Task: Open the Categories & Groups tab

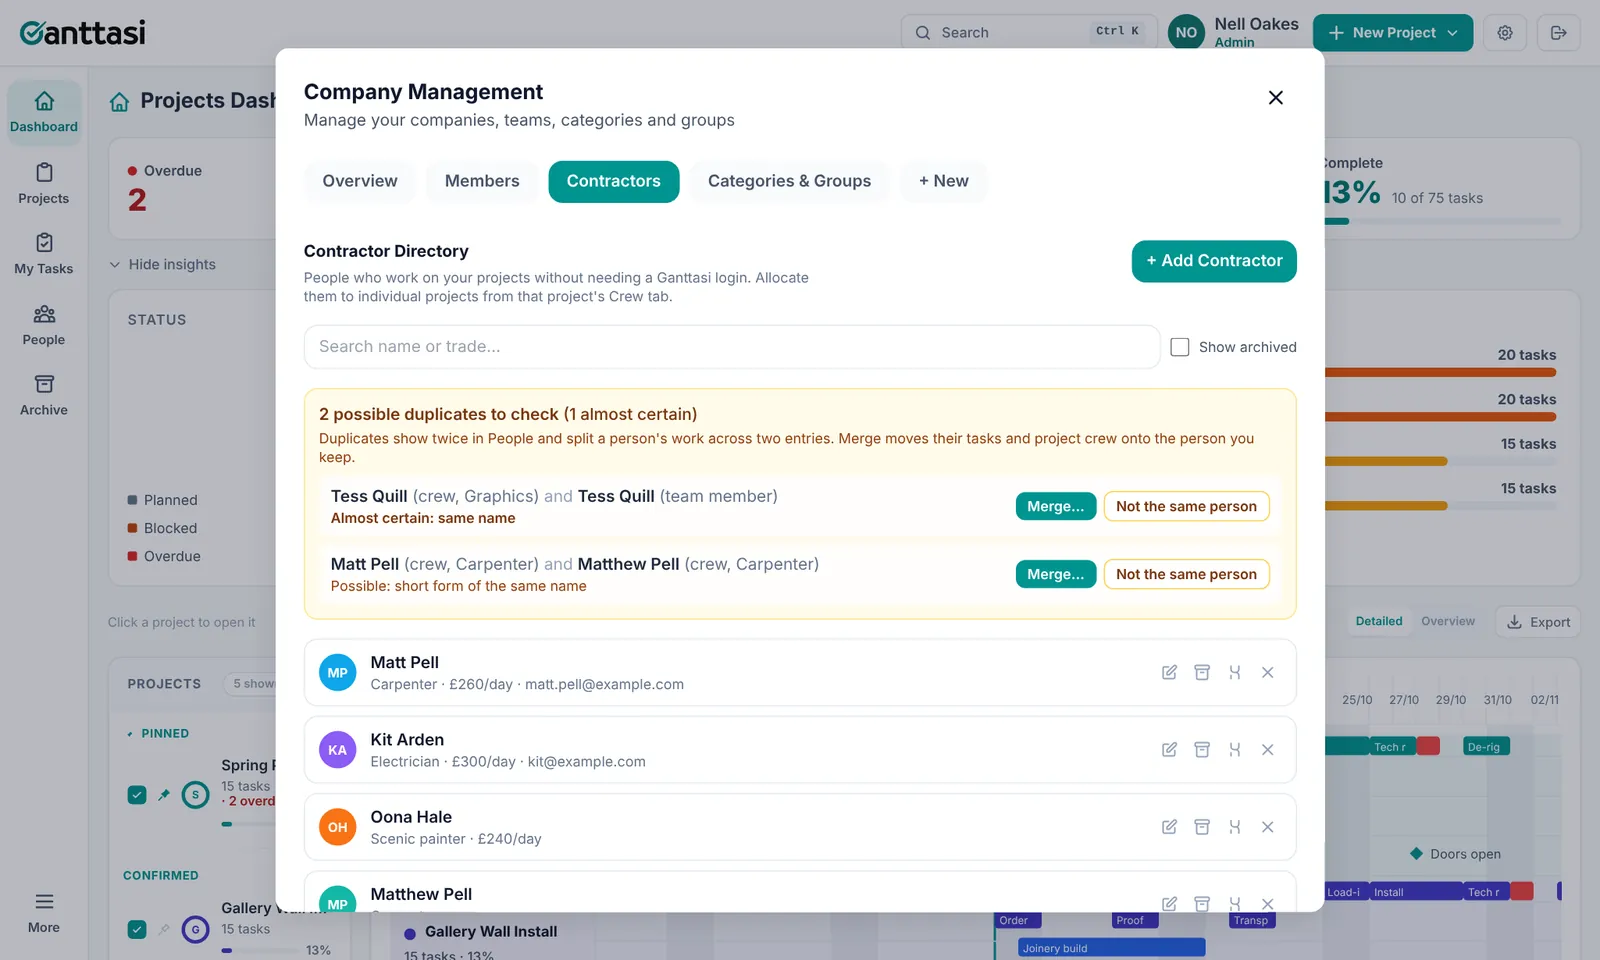Action: pos(789,181)
